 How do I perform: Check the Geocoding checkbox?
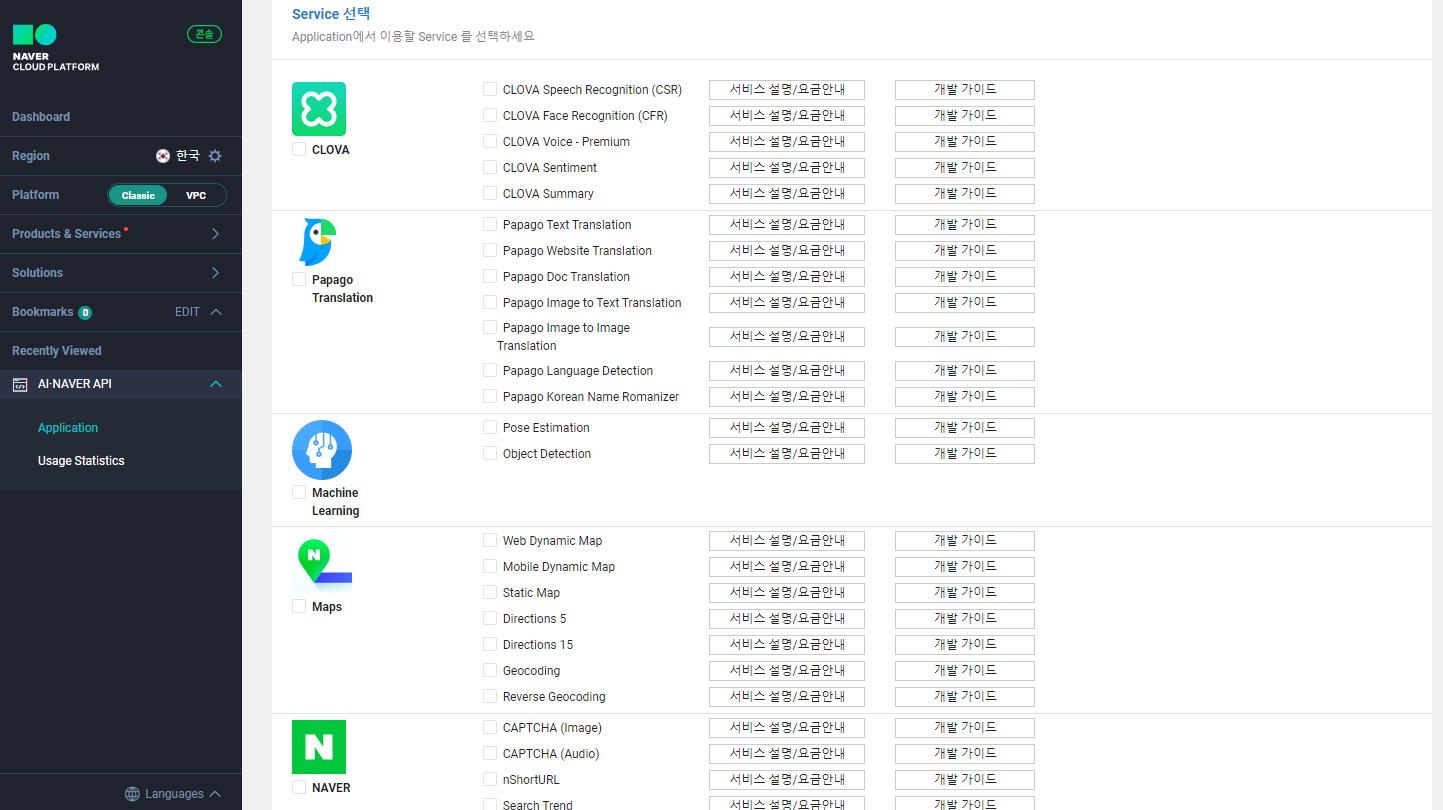(490, 670)
